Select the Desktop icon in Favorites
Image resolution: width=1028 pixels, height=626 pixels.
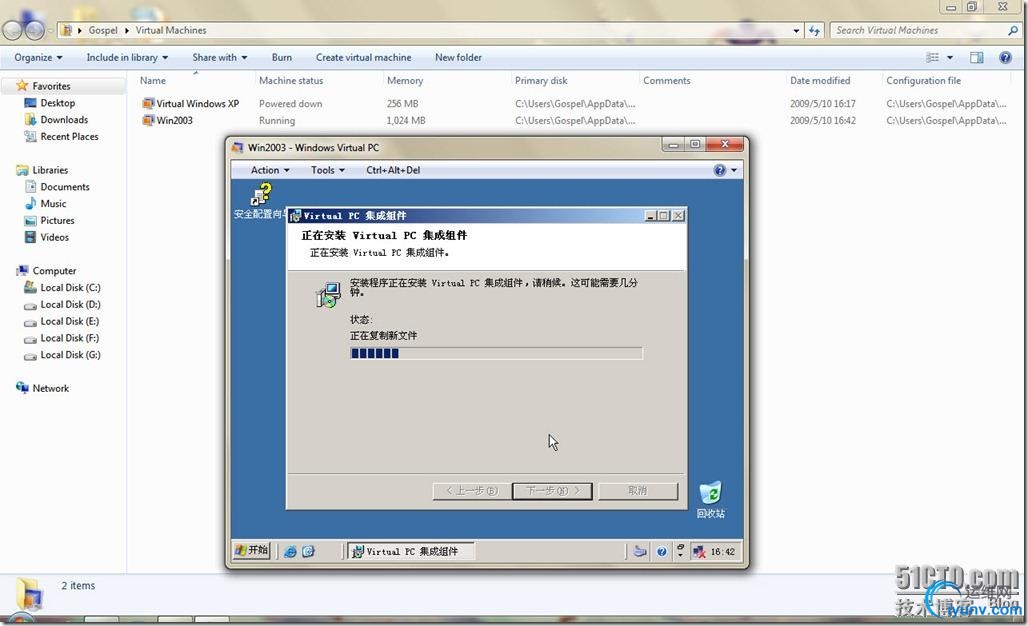[30, 103]
